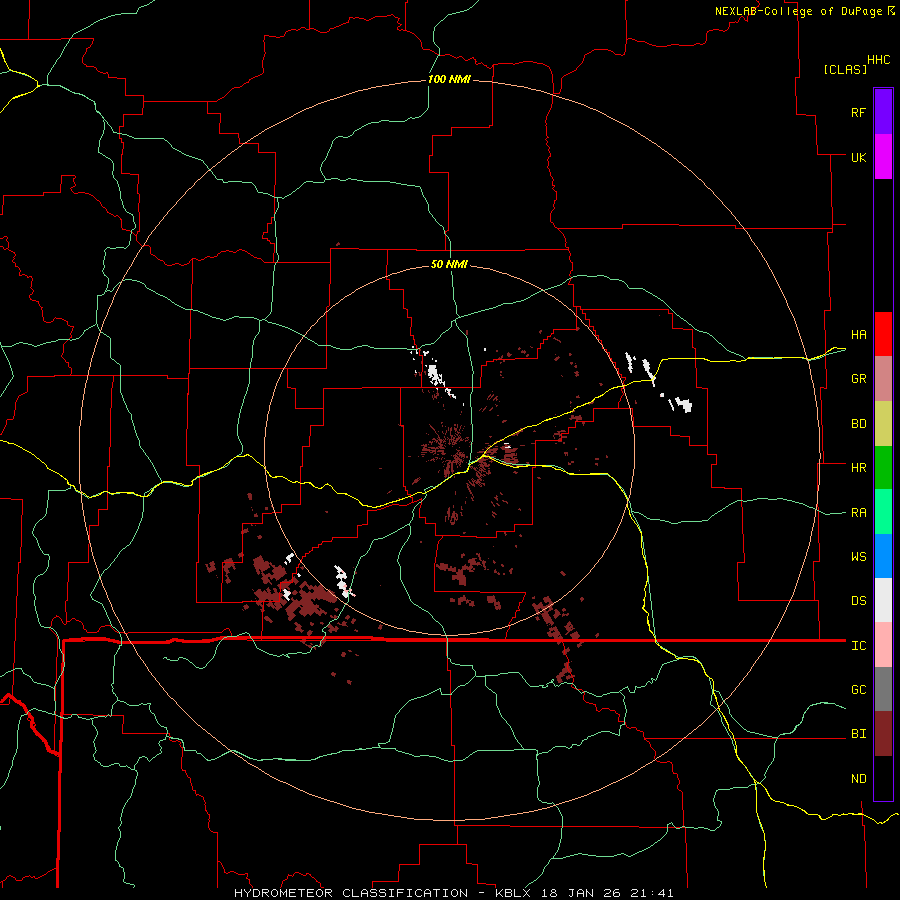Click the NEXLAB-College of DuPage credit text
The image size is (900, 900).
click(x=798, y=11)
